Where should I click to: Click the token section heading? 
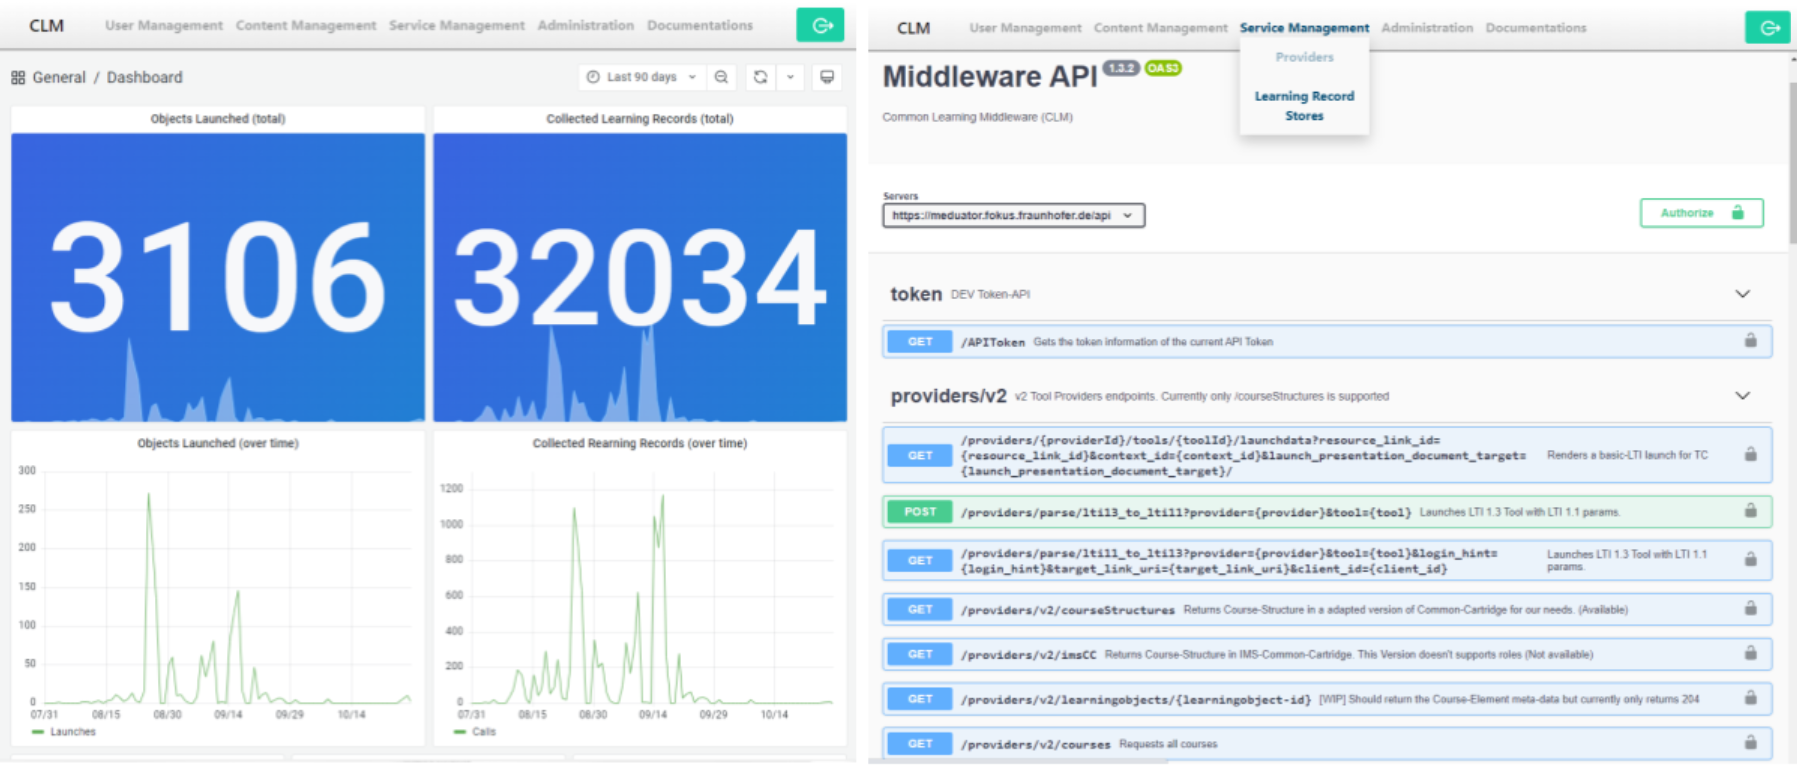click(x=916, y=294)
